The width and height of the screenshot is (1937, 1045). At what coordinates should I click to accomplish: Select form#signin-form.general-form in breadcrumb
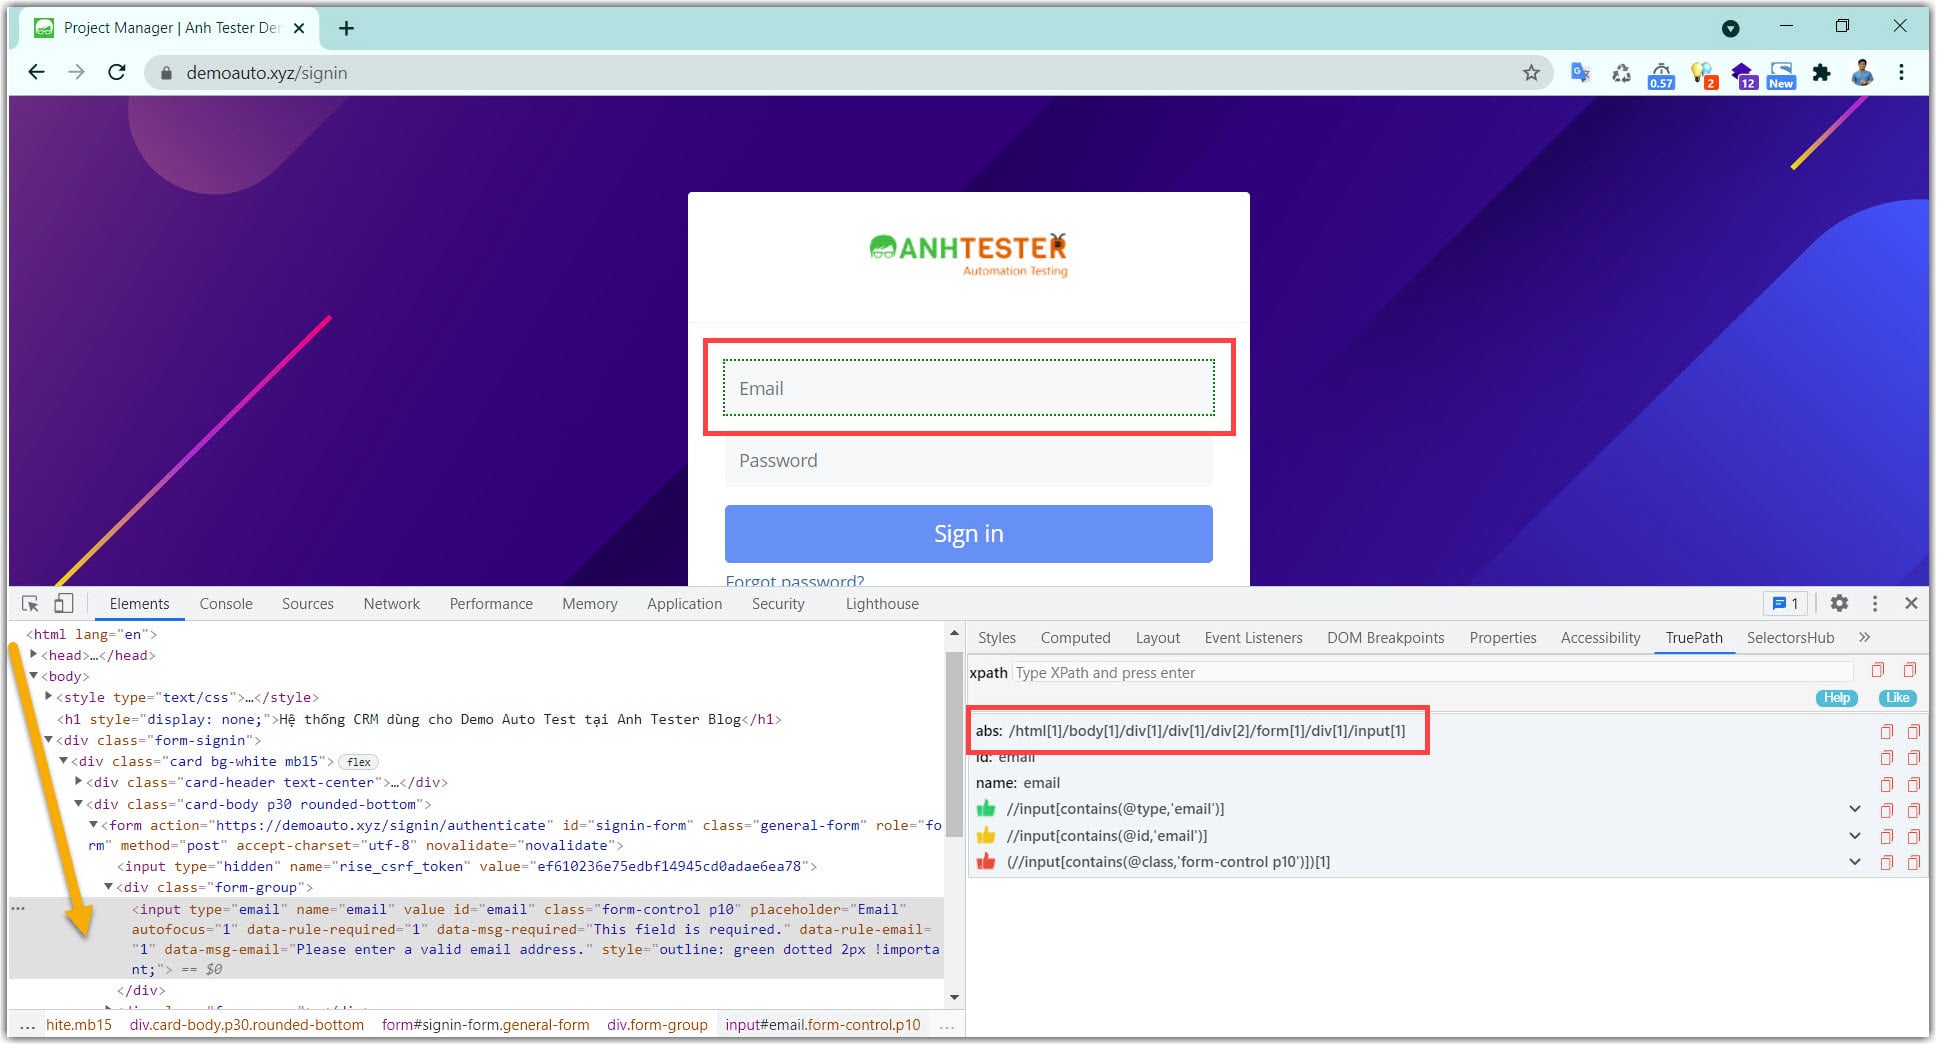[485, 1025]
